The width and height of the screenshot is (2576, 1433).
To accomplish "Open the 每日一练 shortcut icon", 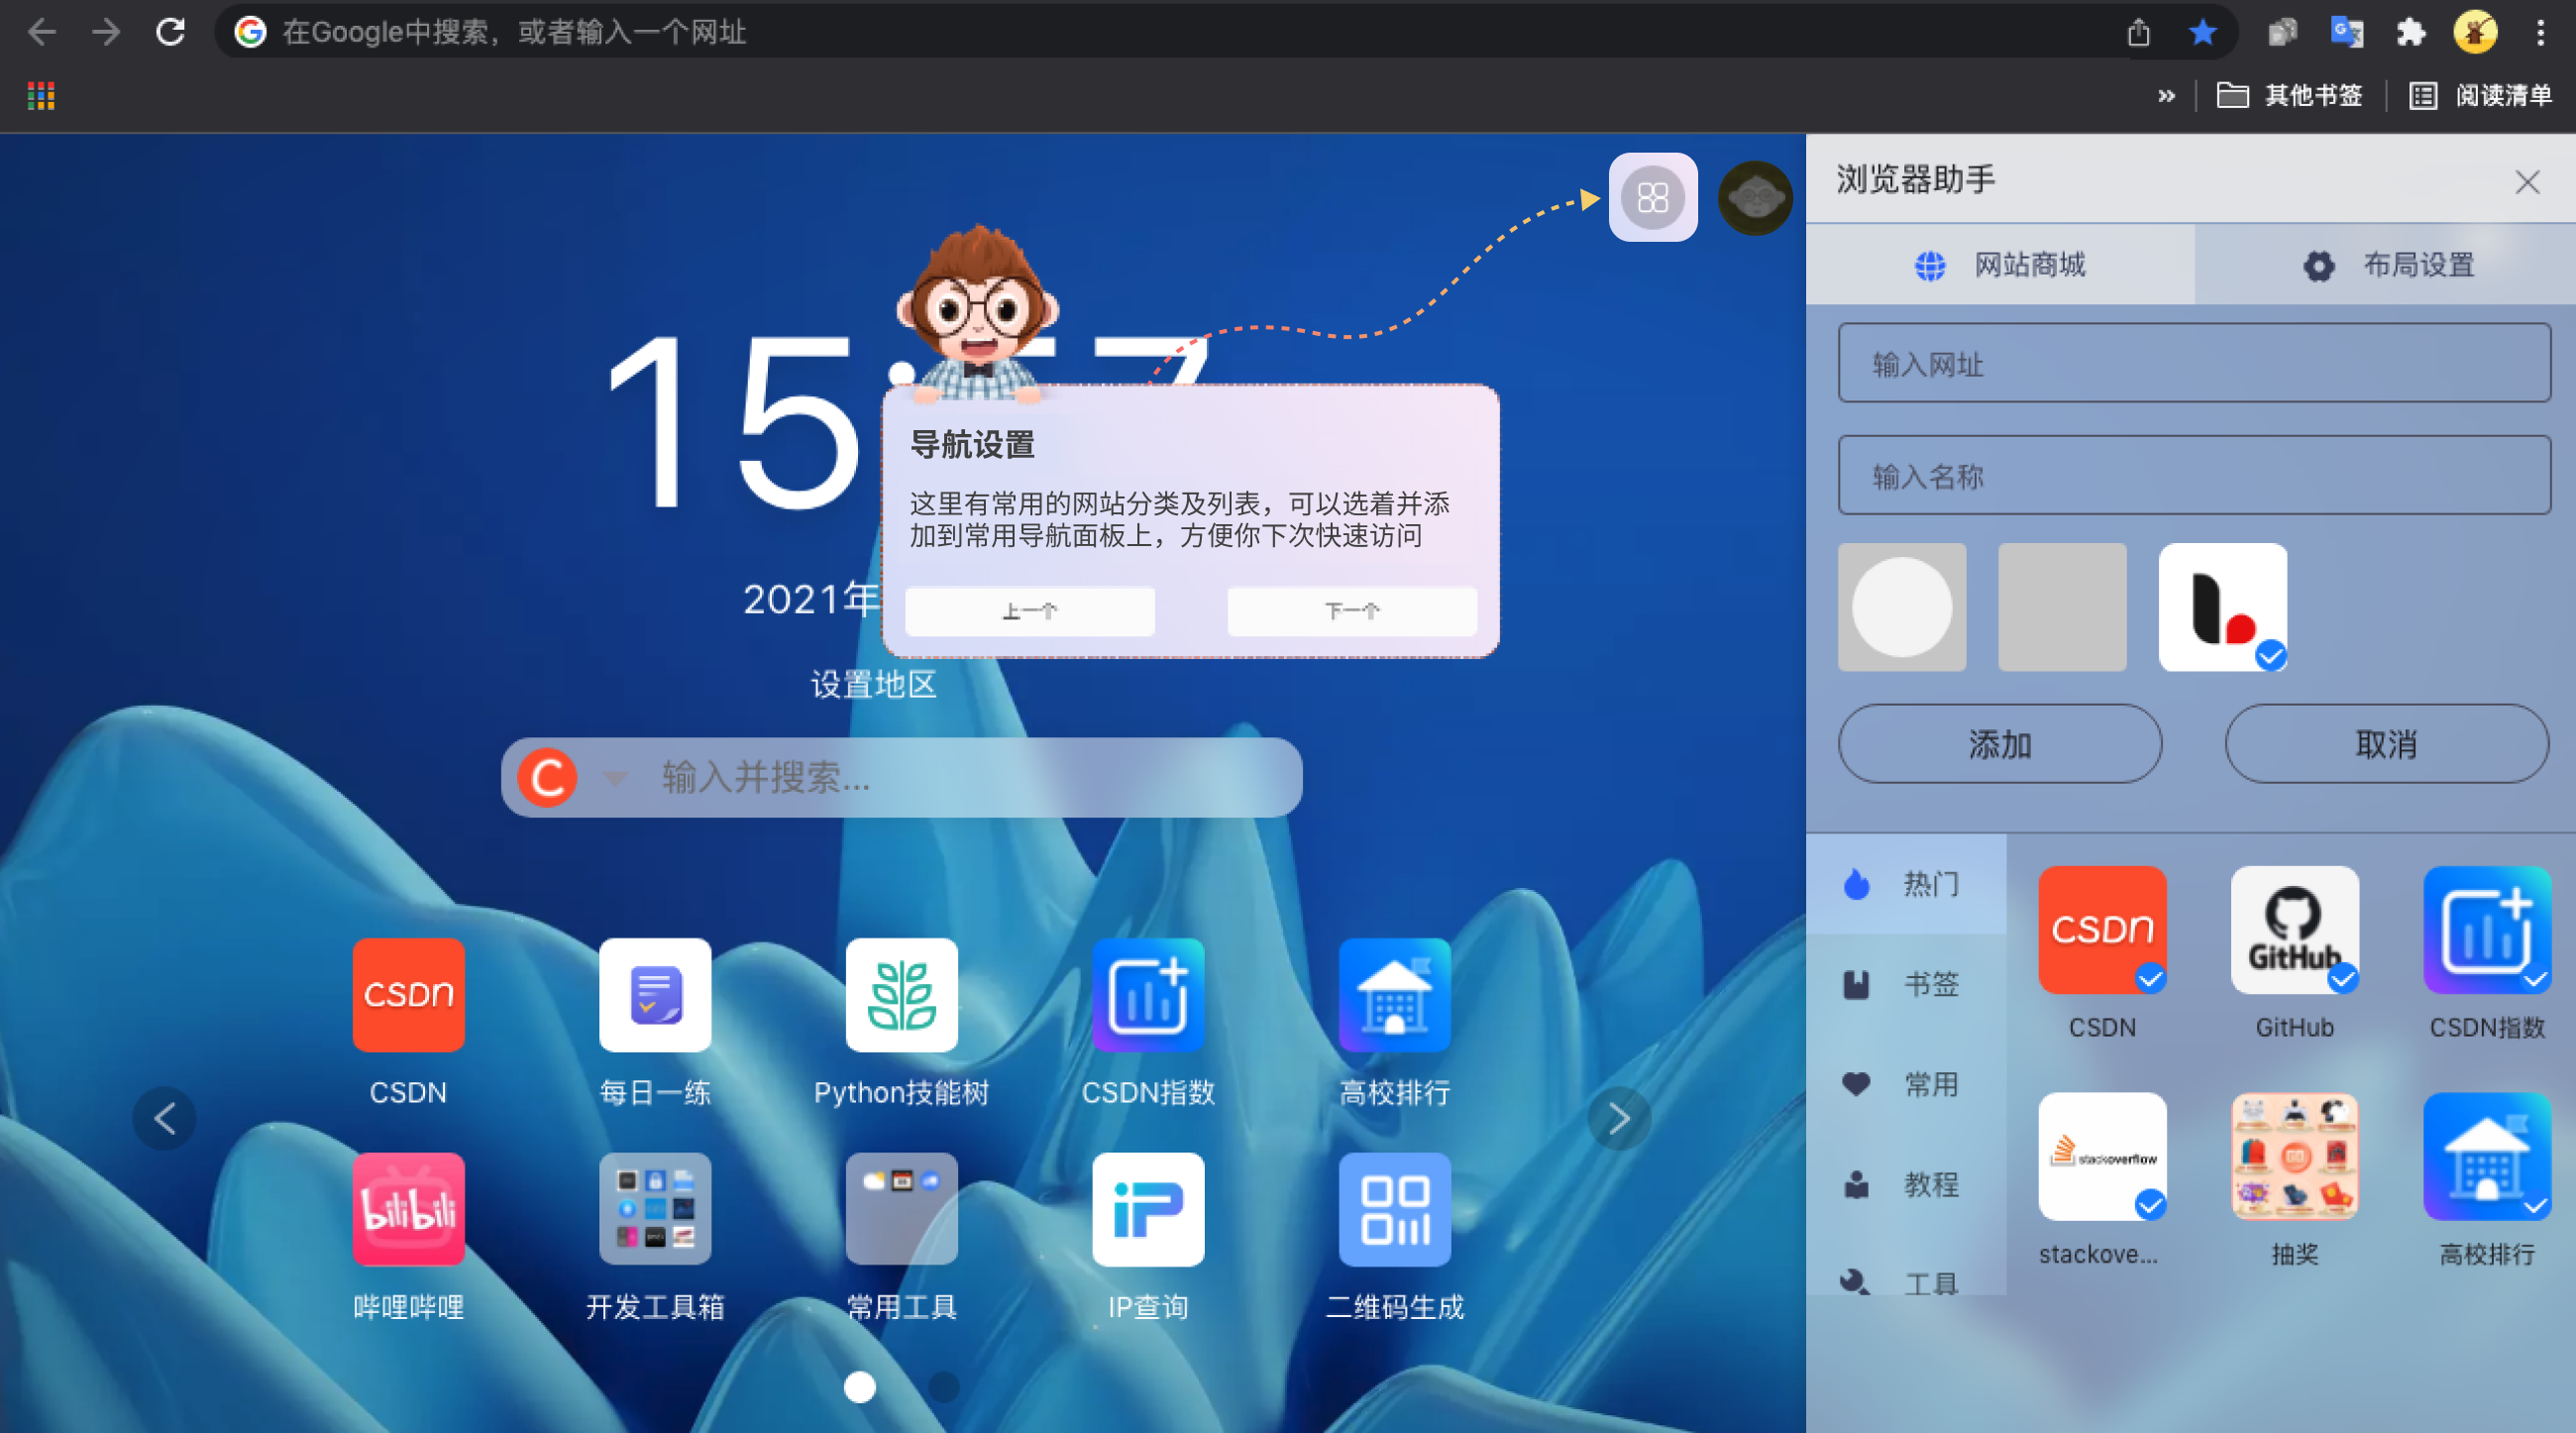I will tap(655, 994).
